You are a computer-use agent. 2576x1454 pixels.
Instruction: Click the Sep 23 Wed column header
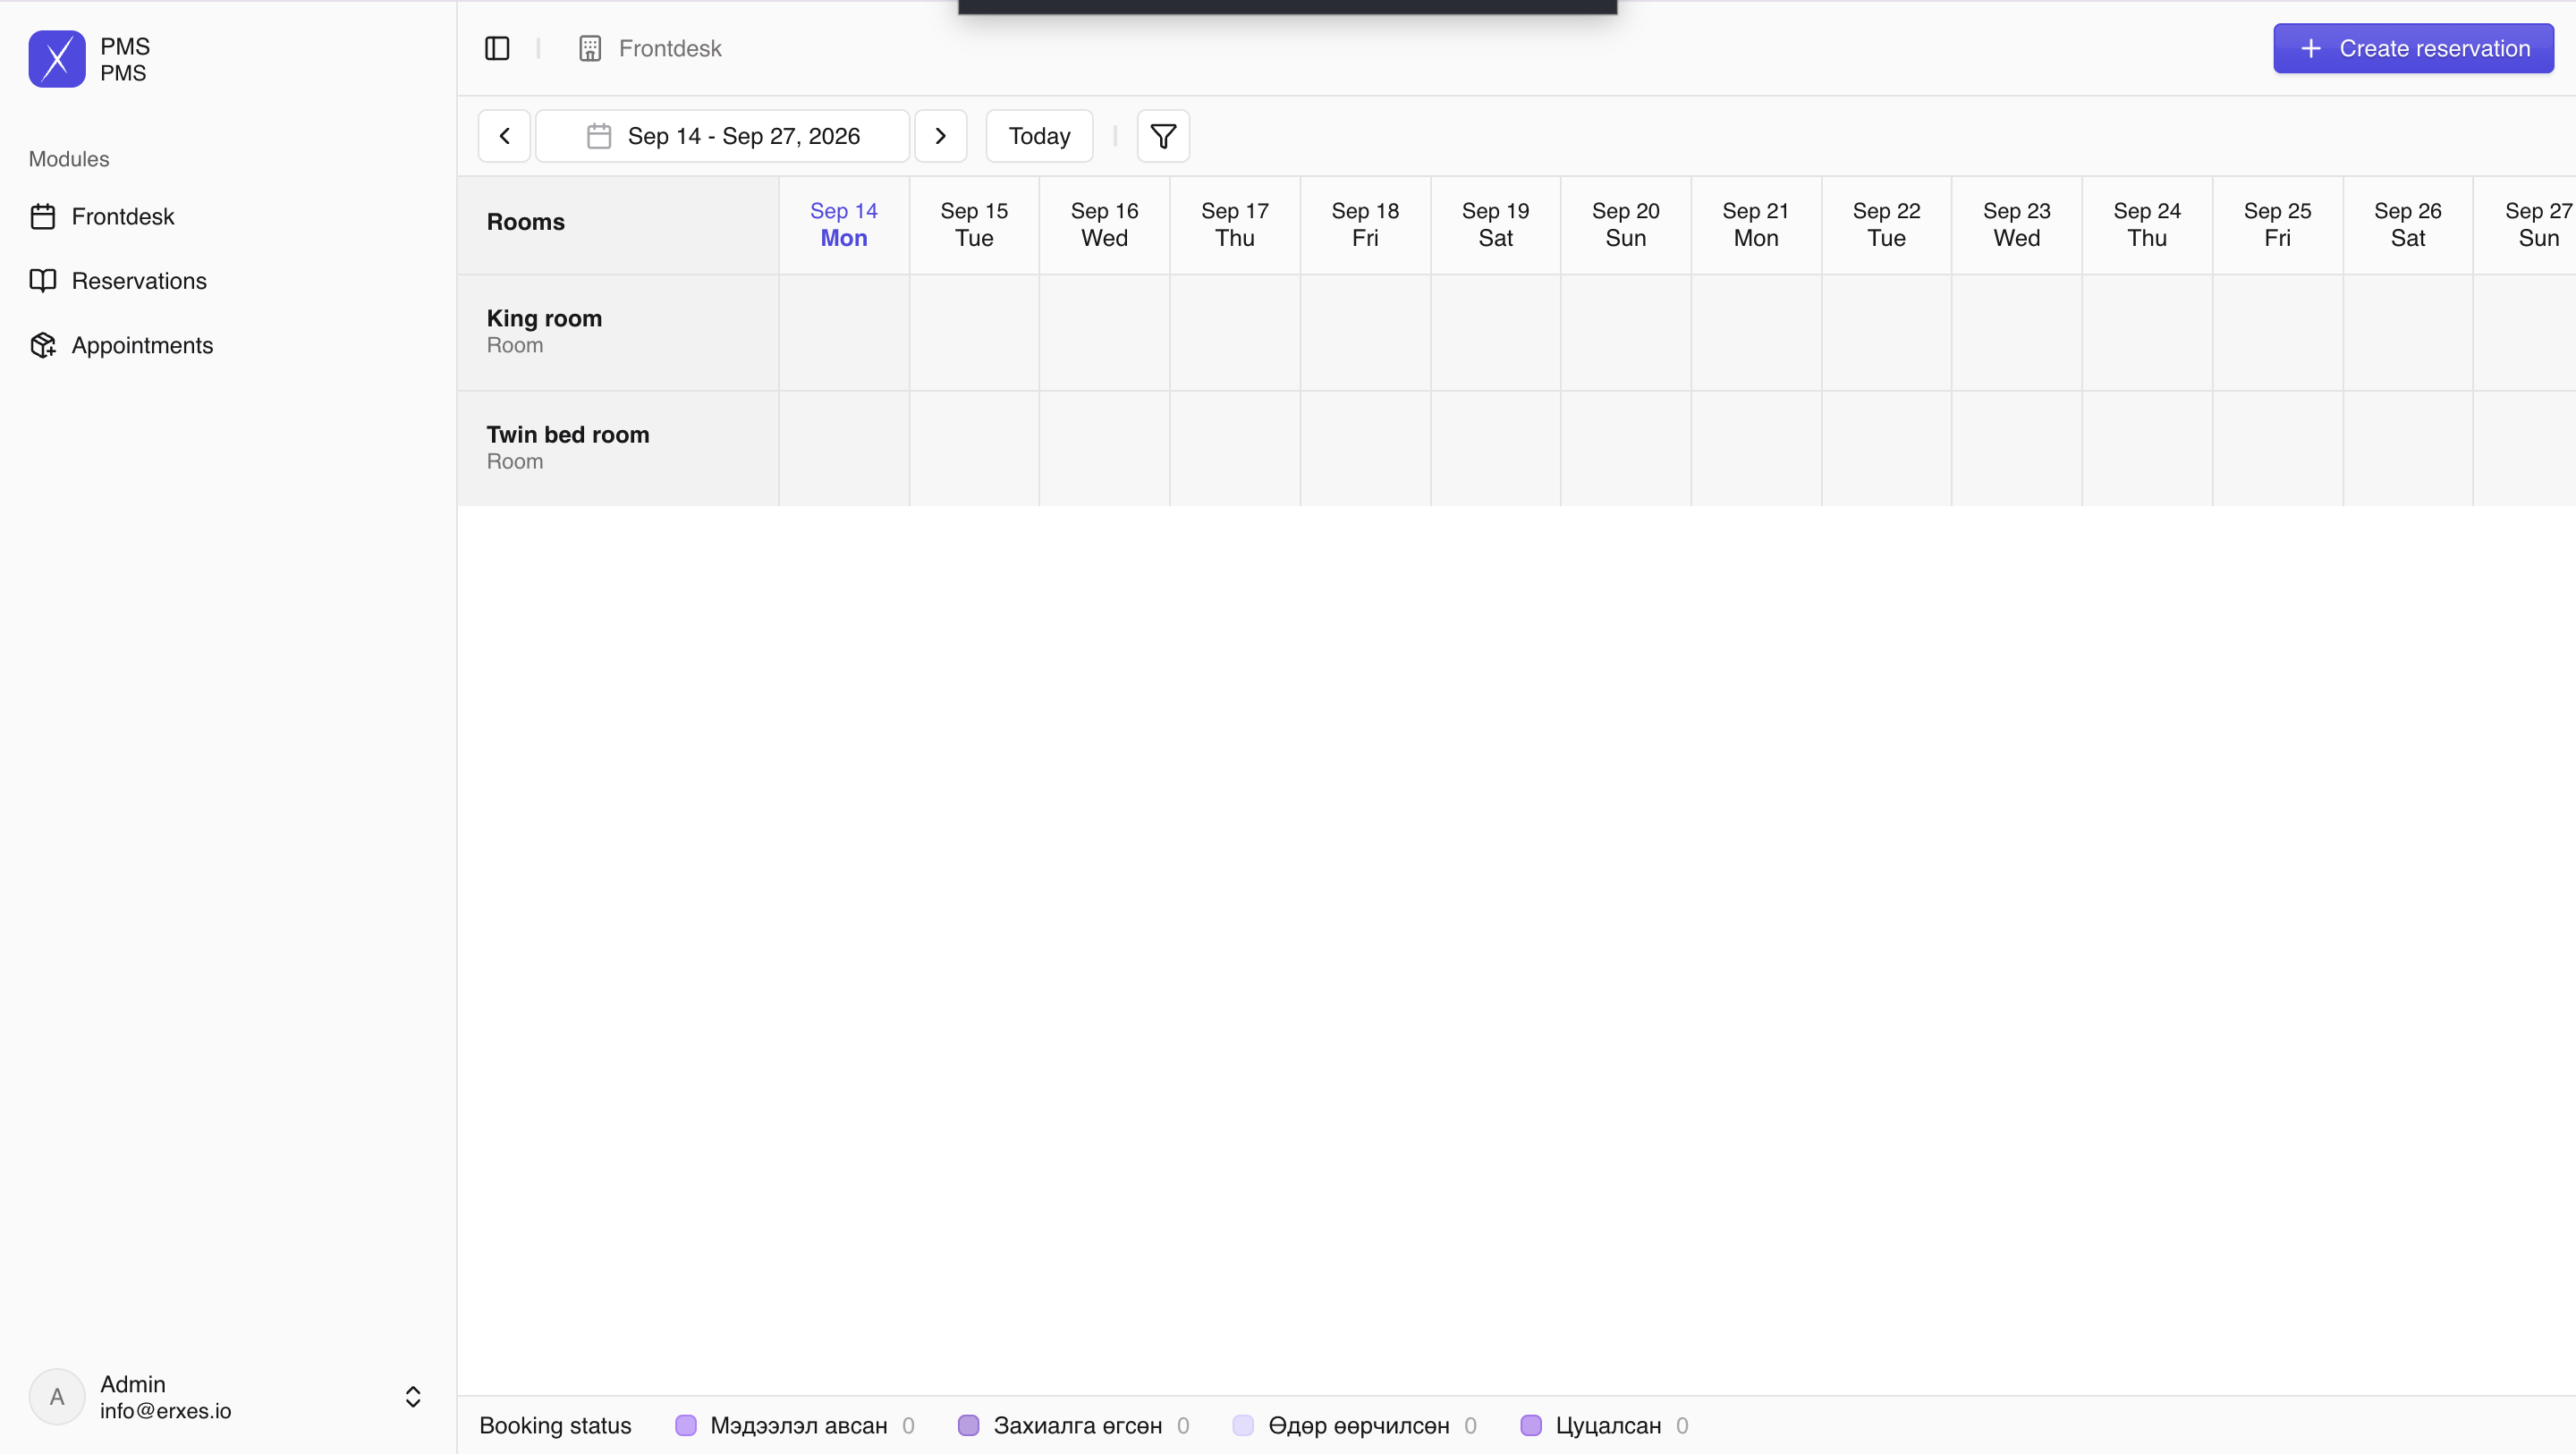click(x=2017, y=225)
